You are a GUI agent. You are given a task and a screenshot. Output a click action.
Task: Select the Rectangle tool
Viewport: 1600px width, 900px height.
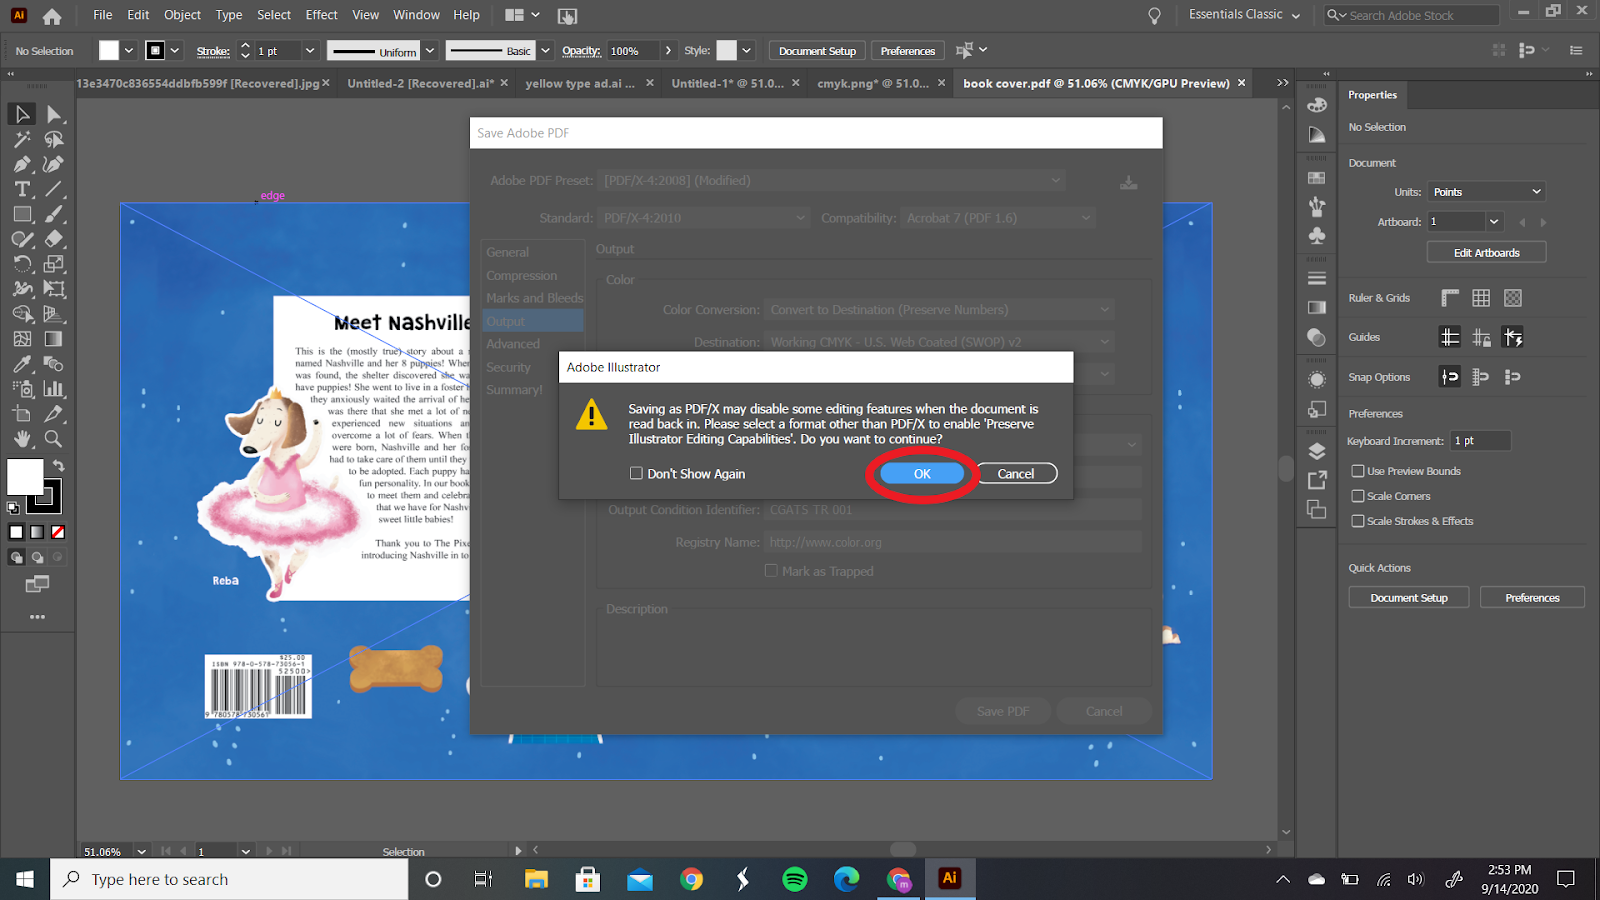[22, 214]
